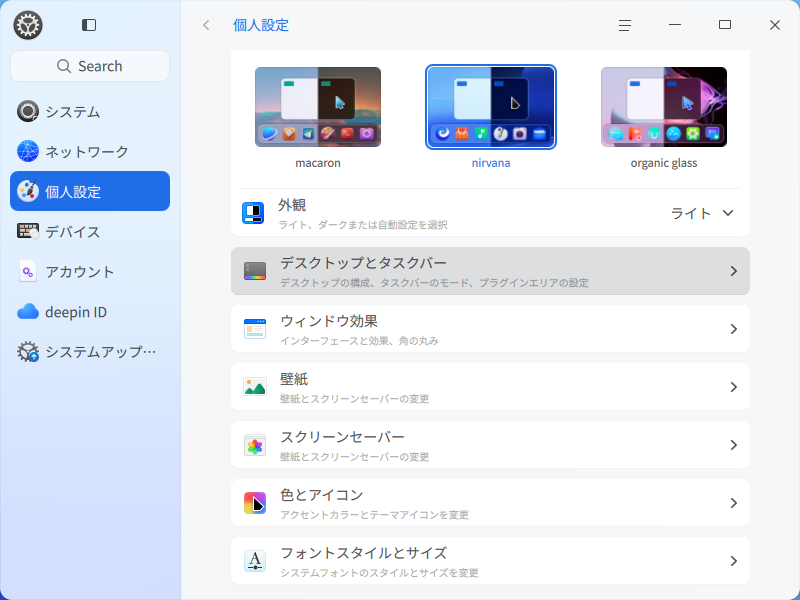The height and width of the screenshot is (600, 800).
Task: Go back with the header arrow
Action: tap(206, 25)
